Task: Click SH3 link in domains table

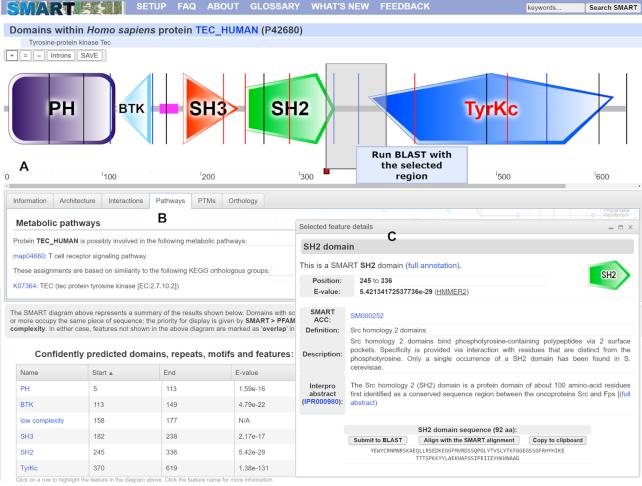Action: (27, 436)
